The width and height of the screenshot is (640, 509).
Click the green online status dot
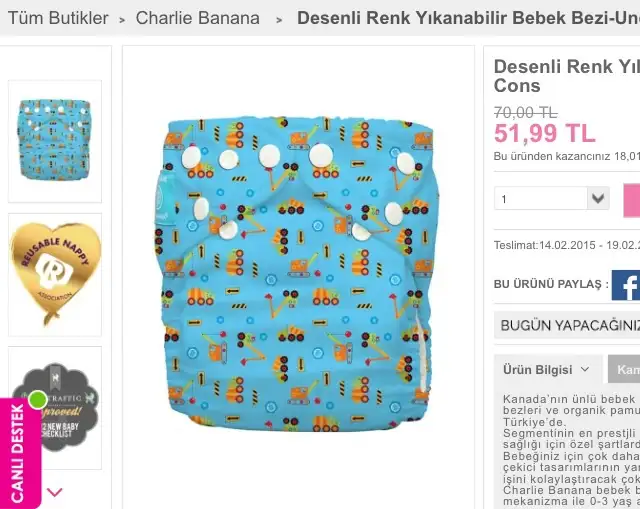(38, 400)
